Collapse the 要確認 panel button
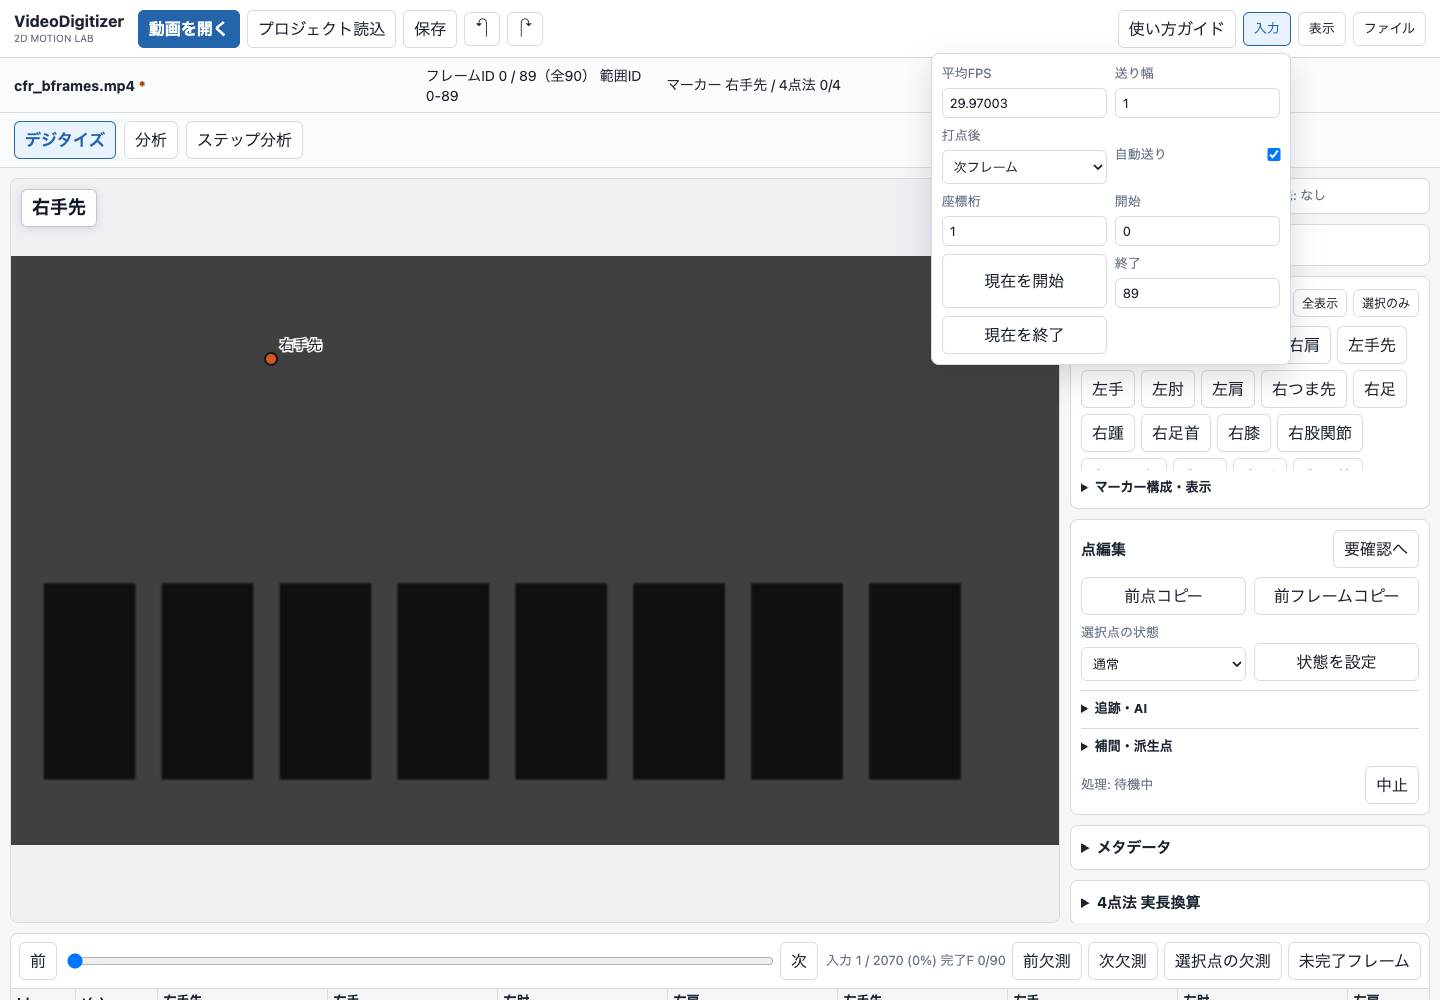This screenshot has height=1000, width=1440. click(x=1375, y=549)
